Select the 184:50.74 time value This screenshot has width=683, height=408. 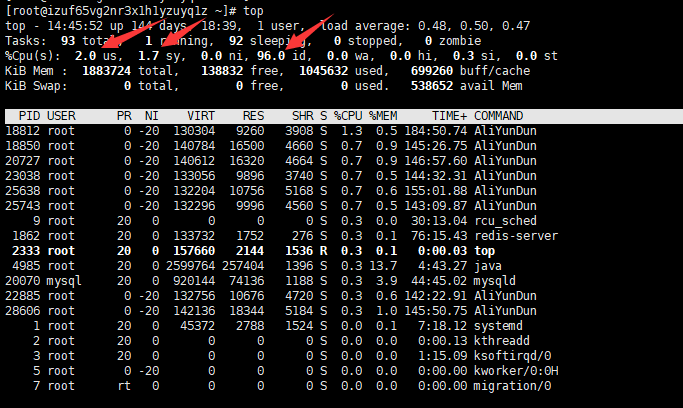pos(436,131)
